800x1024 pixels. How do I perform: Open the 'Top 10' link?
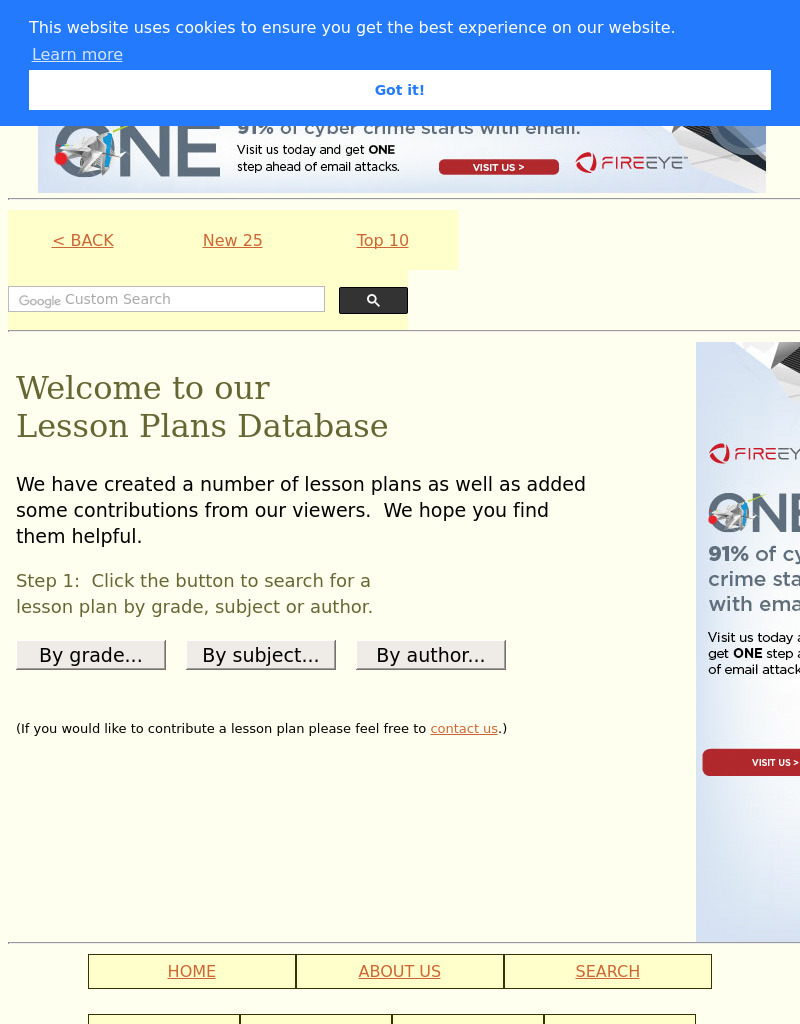click(382, 240)
